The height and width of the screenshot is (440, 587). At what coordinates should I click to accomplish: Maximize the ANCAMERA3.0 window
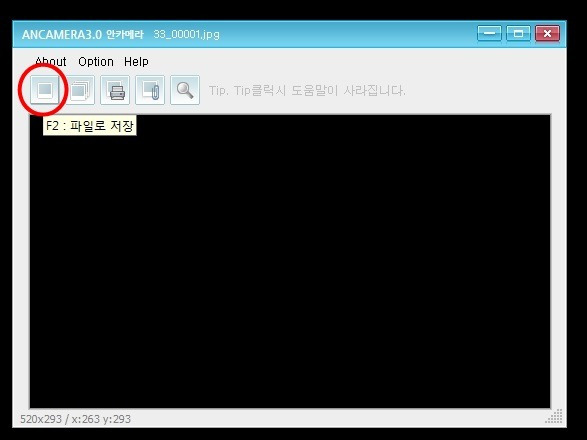518,34
